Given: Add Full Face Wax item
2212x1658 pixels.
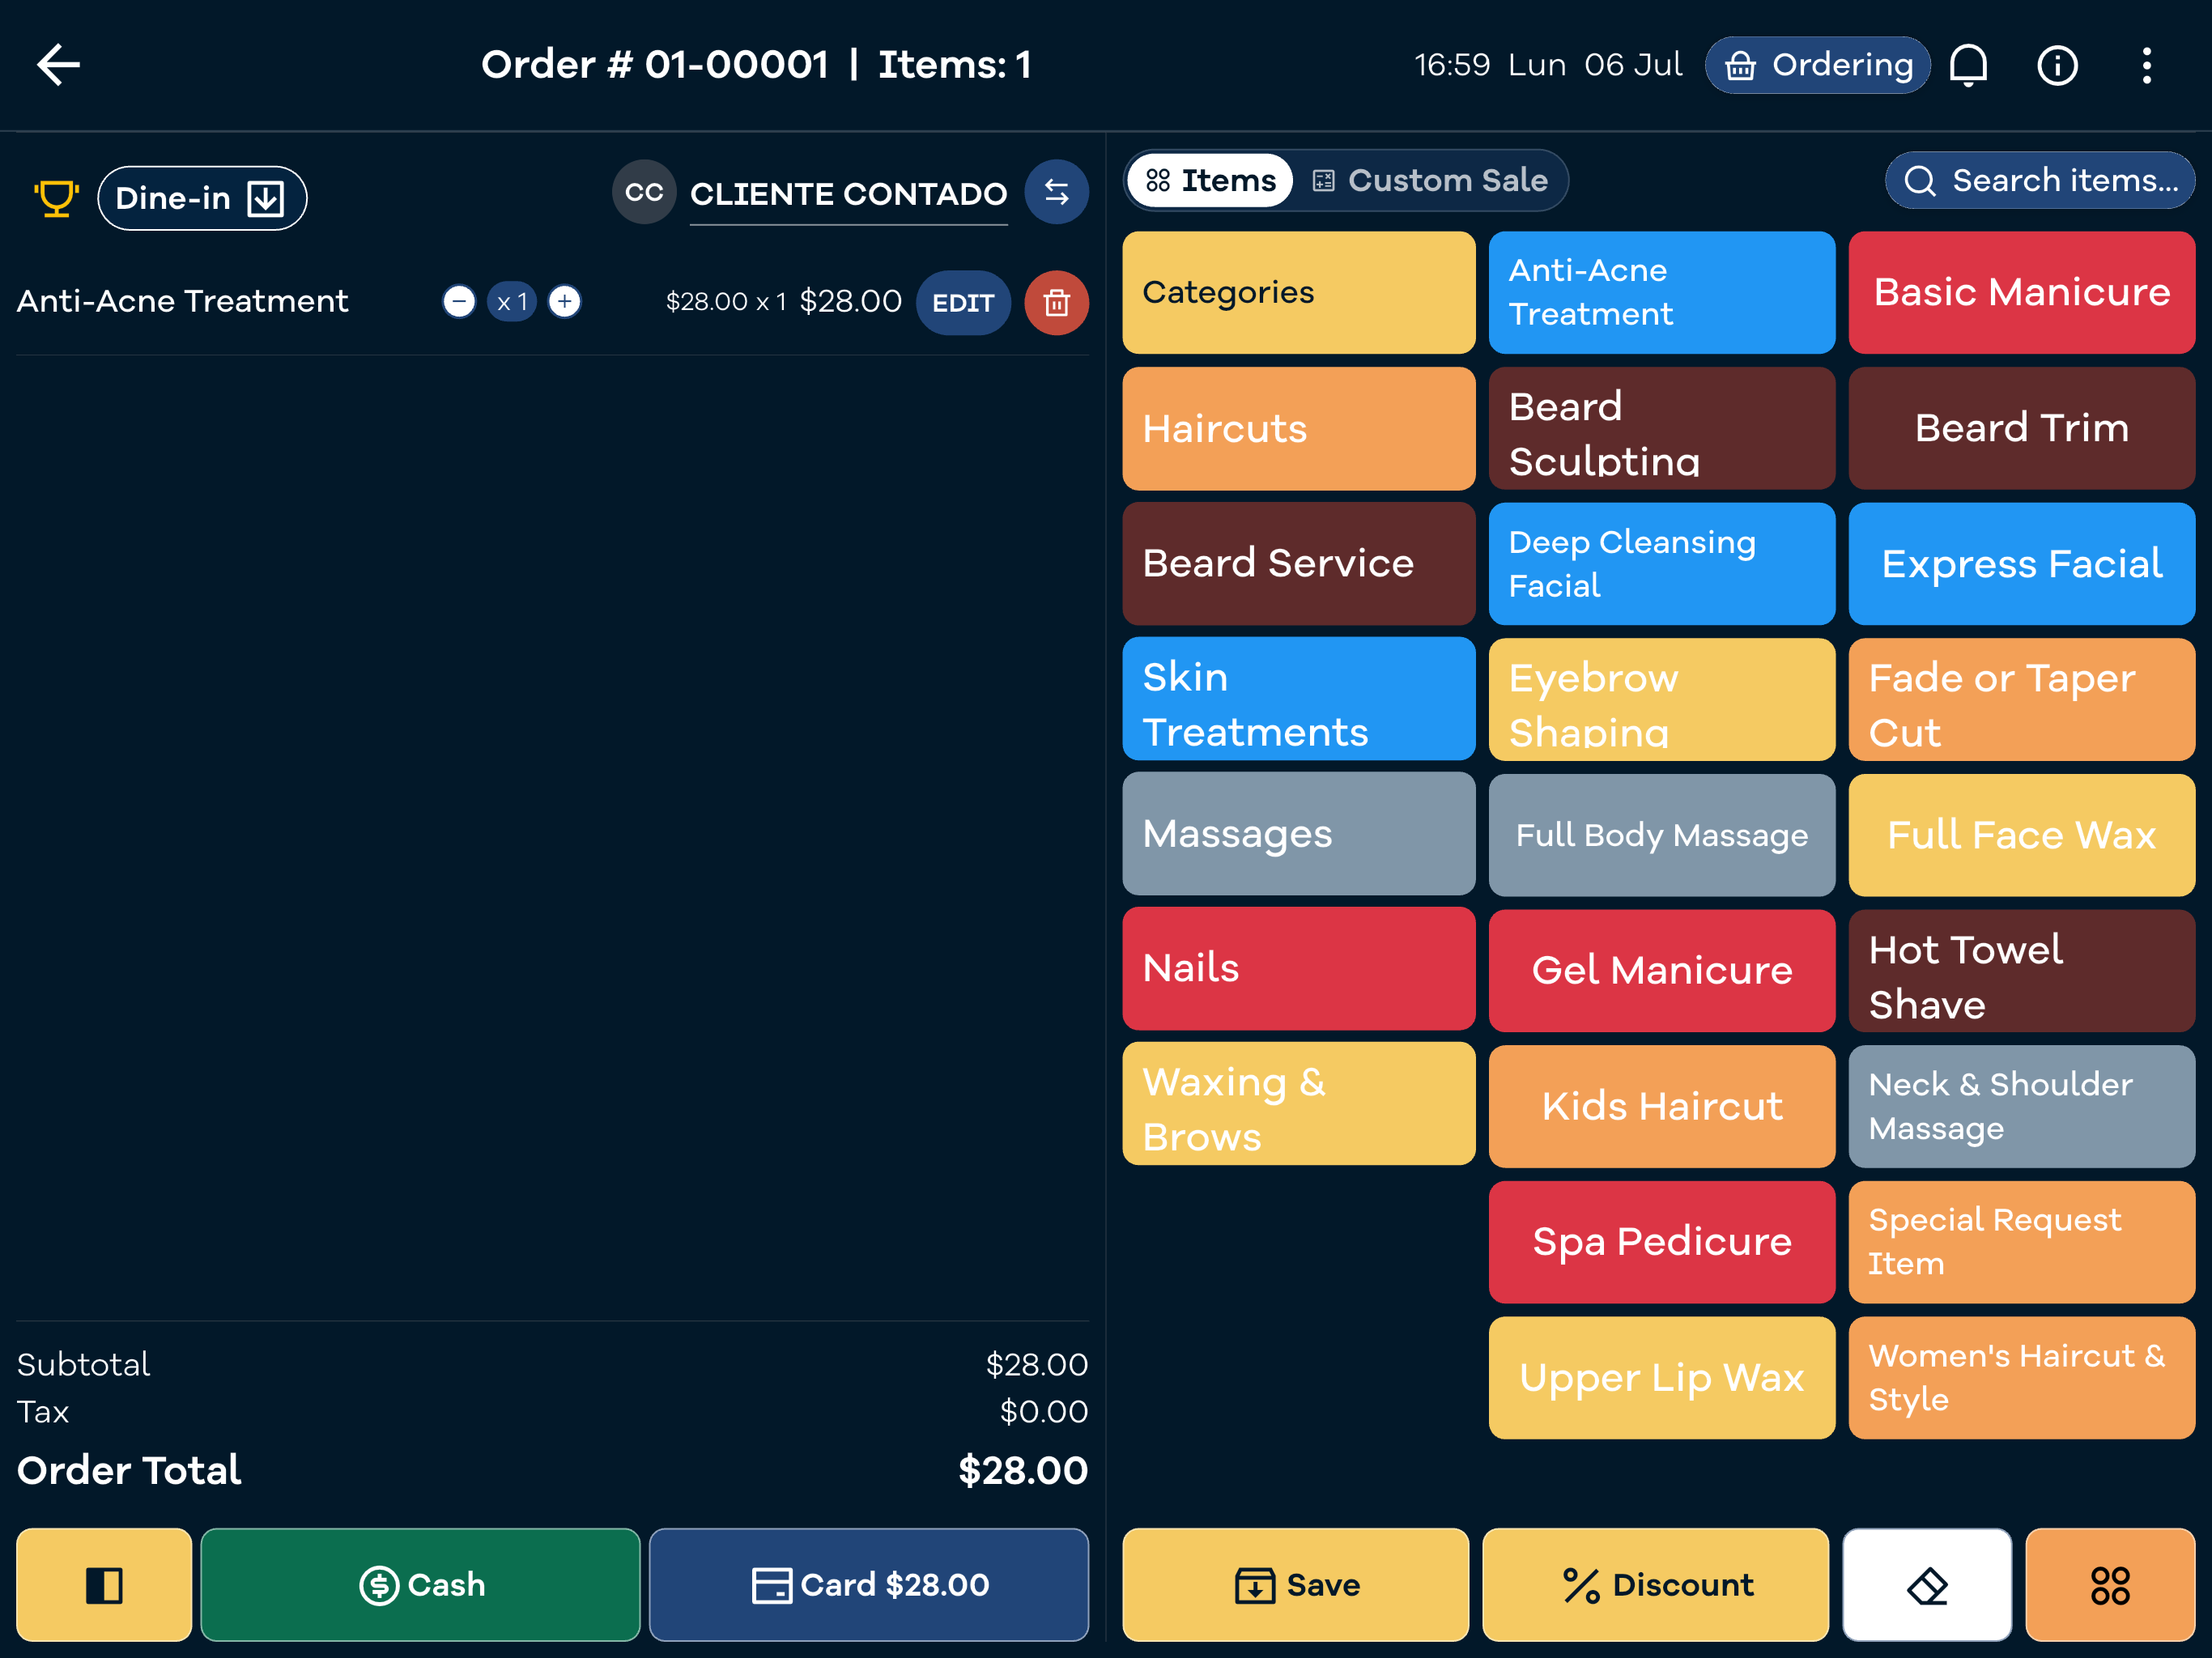Looking at the screenshot, I should click(x=2021, y=835).
